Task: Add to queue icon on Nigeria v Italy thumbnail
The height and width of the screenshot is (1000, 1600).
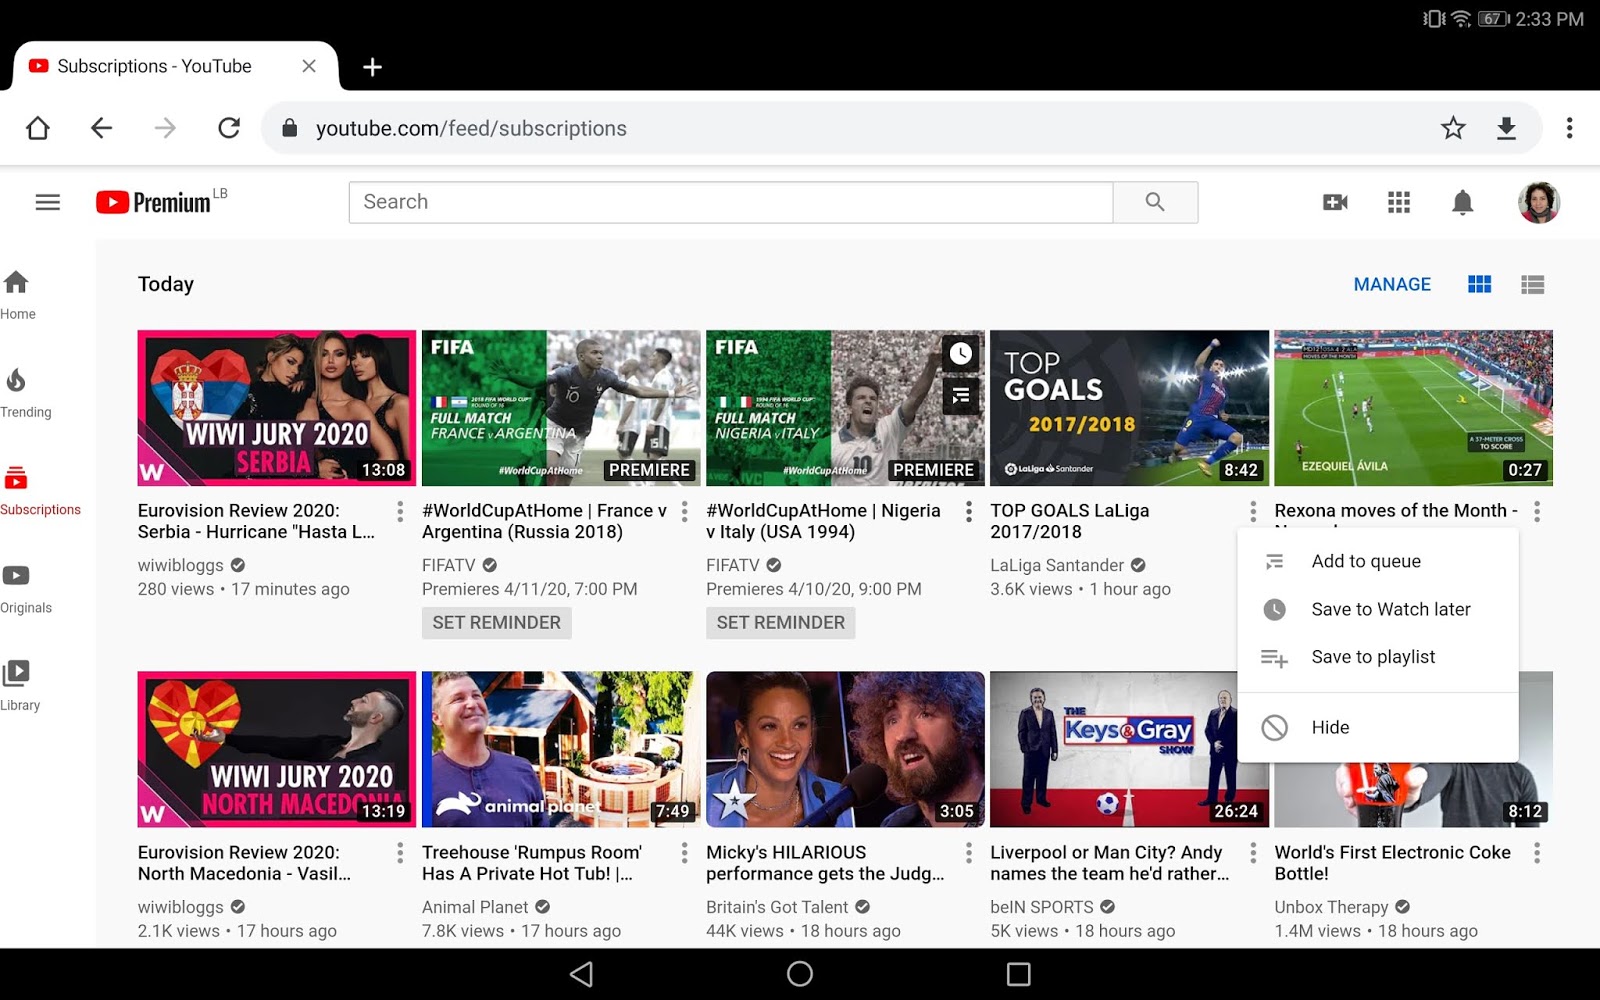Action: pos(961,396)
